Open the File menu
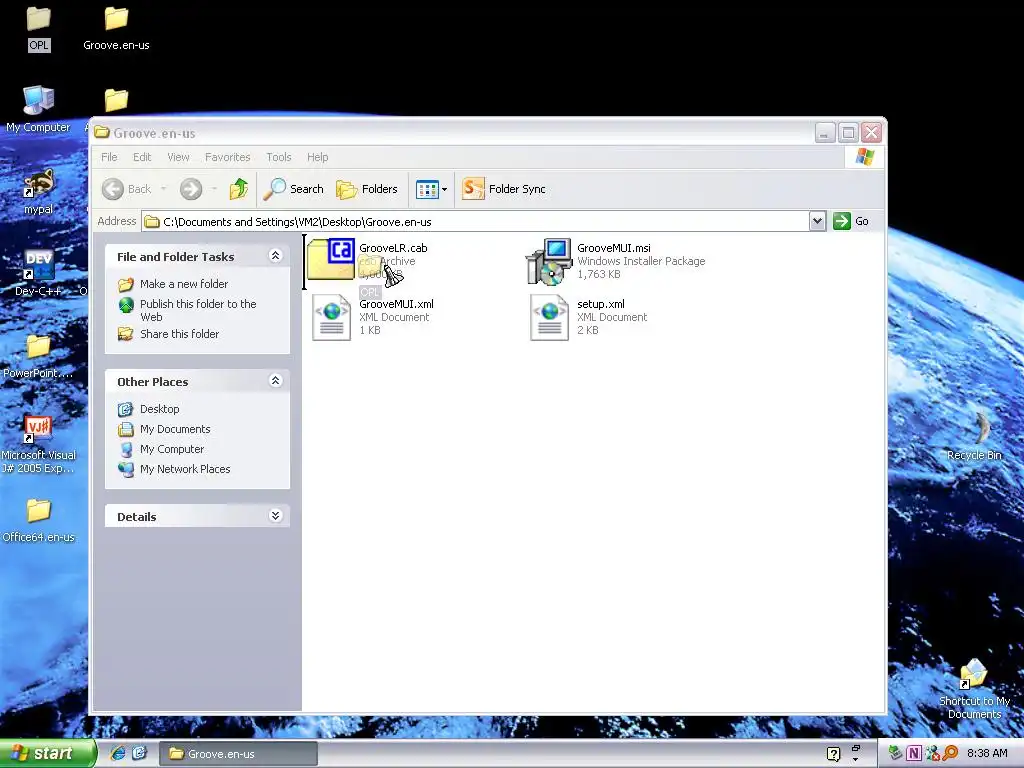Image resolution: width=1024 pixels, height=768 pixels. pyautogui.click(x=109, y=157)
